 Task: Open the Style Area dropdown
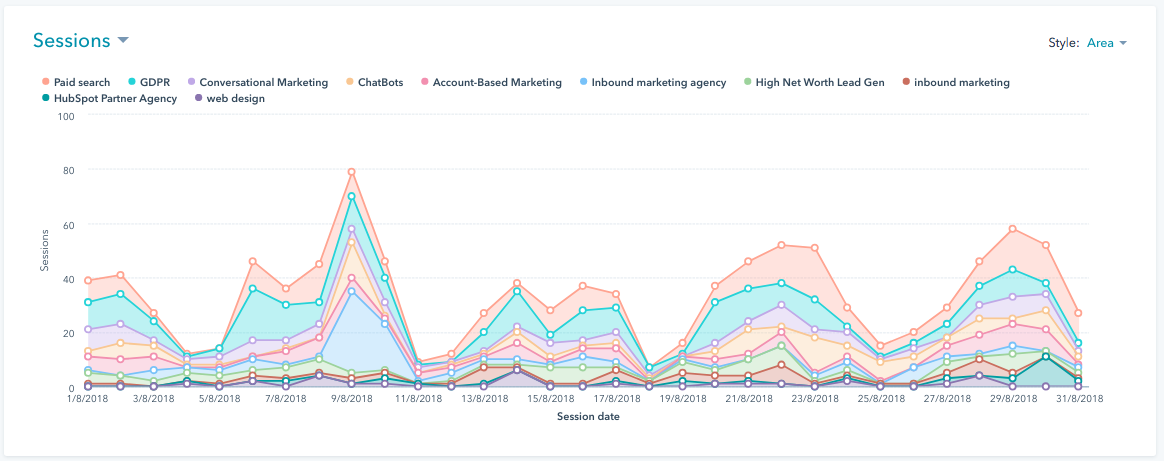pos(1106,43)
